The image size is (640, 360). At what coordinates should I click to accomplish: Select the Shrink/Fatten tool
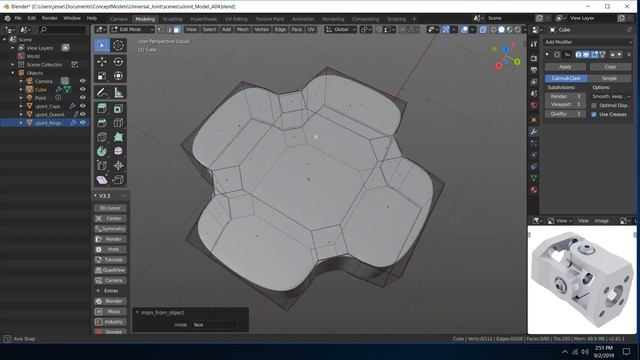[118, 165]
